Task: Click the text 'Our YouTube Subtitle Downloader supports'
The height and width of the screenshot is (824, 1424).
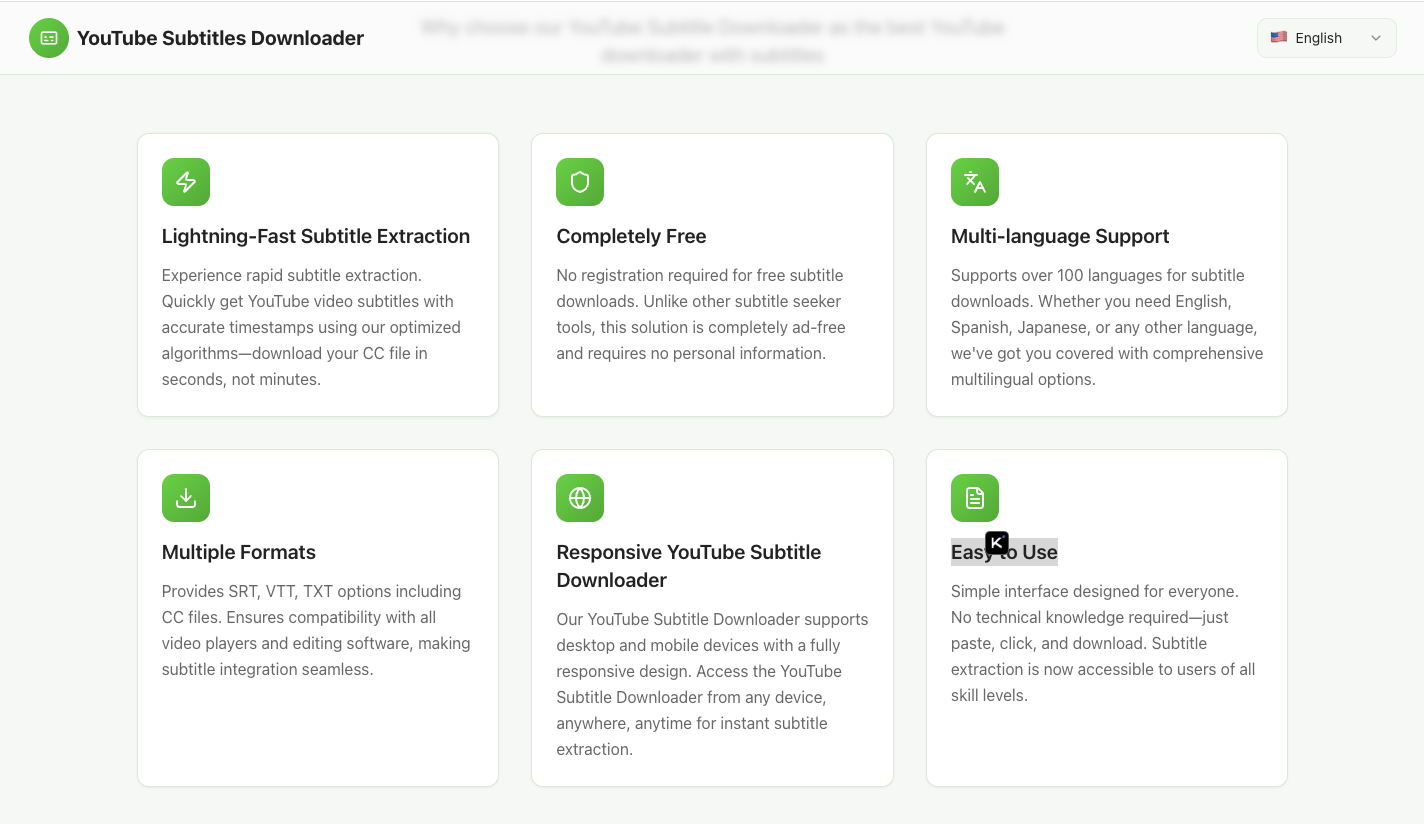Action: [x=712, y=619]
